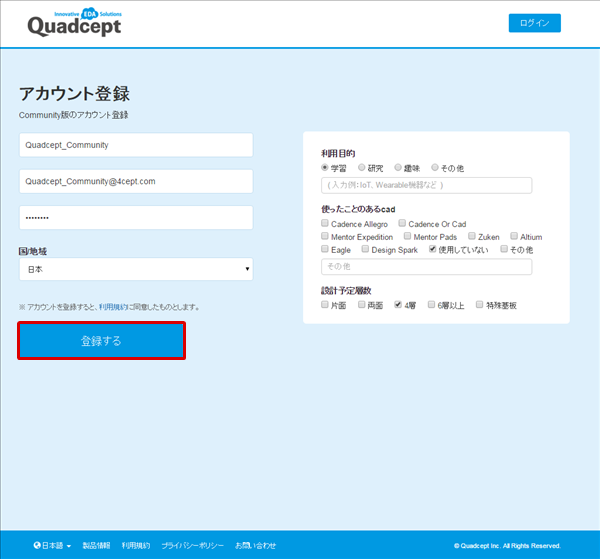600x559 pixels.
Task: Click the email address input field
Action: (136, 181)
